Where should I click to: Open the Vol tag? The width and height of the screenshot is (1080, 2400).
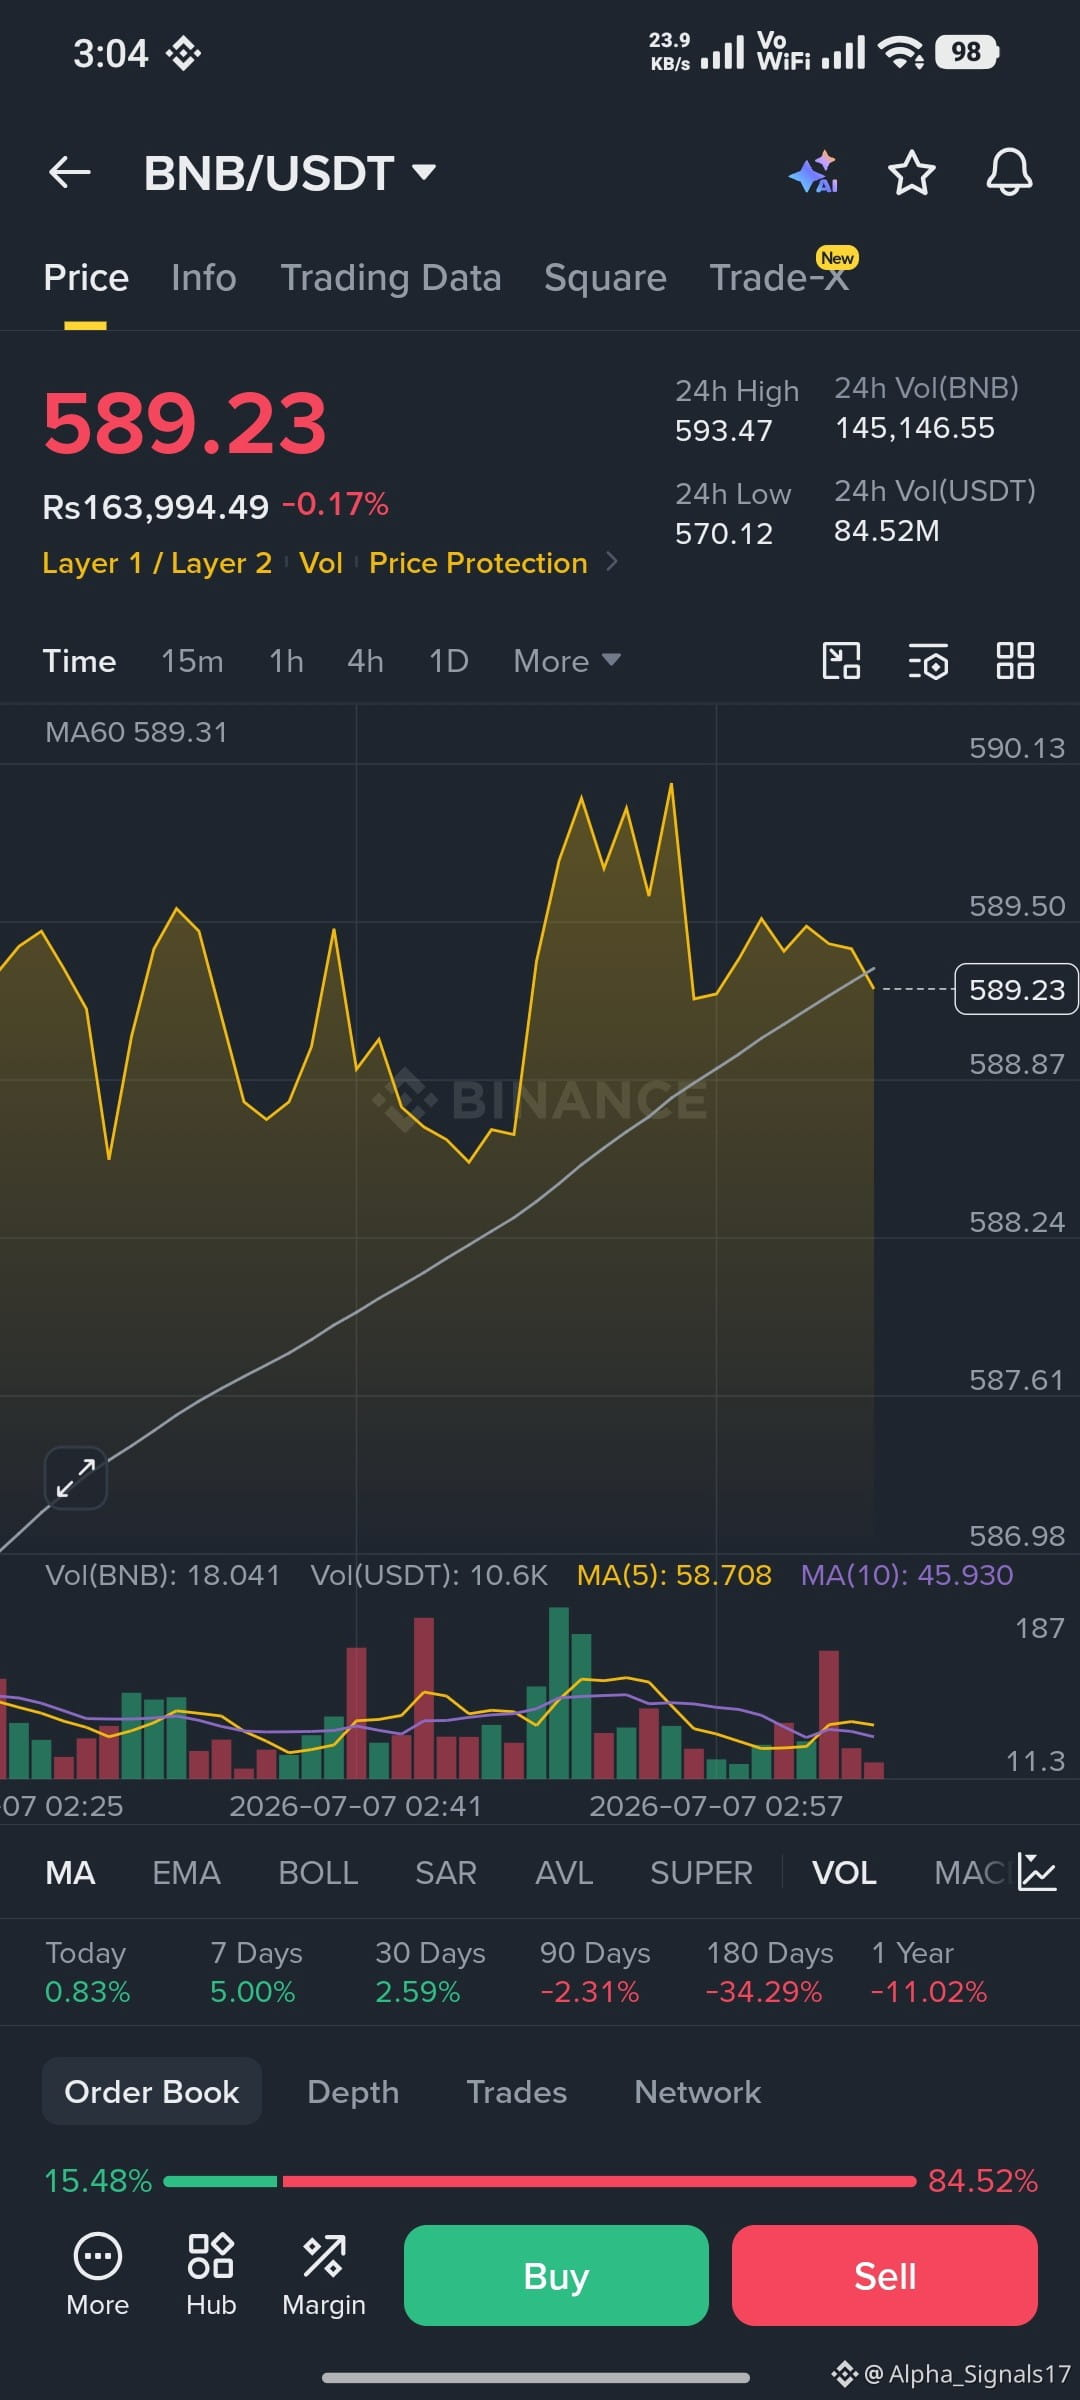coord(321,563)
